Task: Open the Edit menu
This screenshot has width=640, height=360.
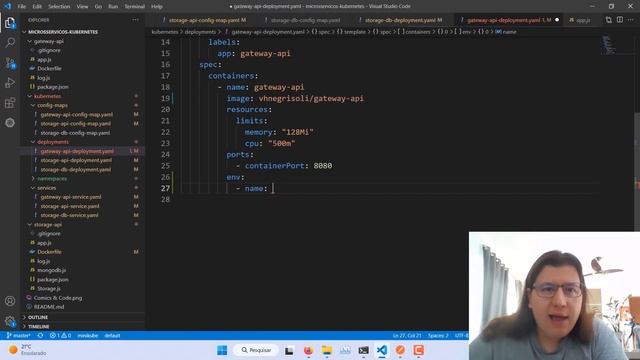Action: click(37, 7)
